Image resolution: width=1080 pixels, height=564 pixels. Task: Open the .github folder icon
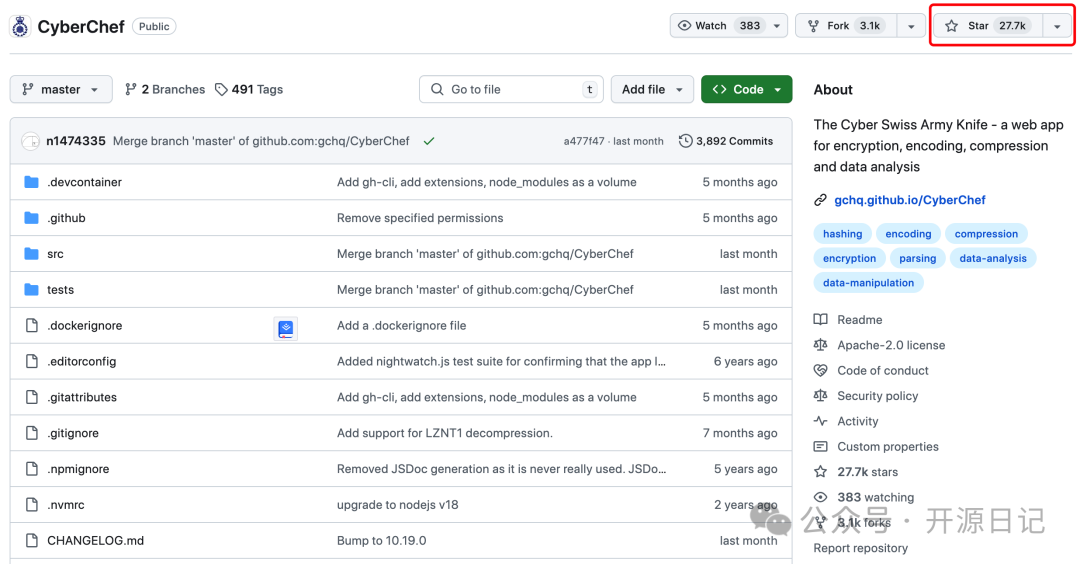point(31,218)
